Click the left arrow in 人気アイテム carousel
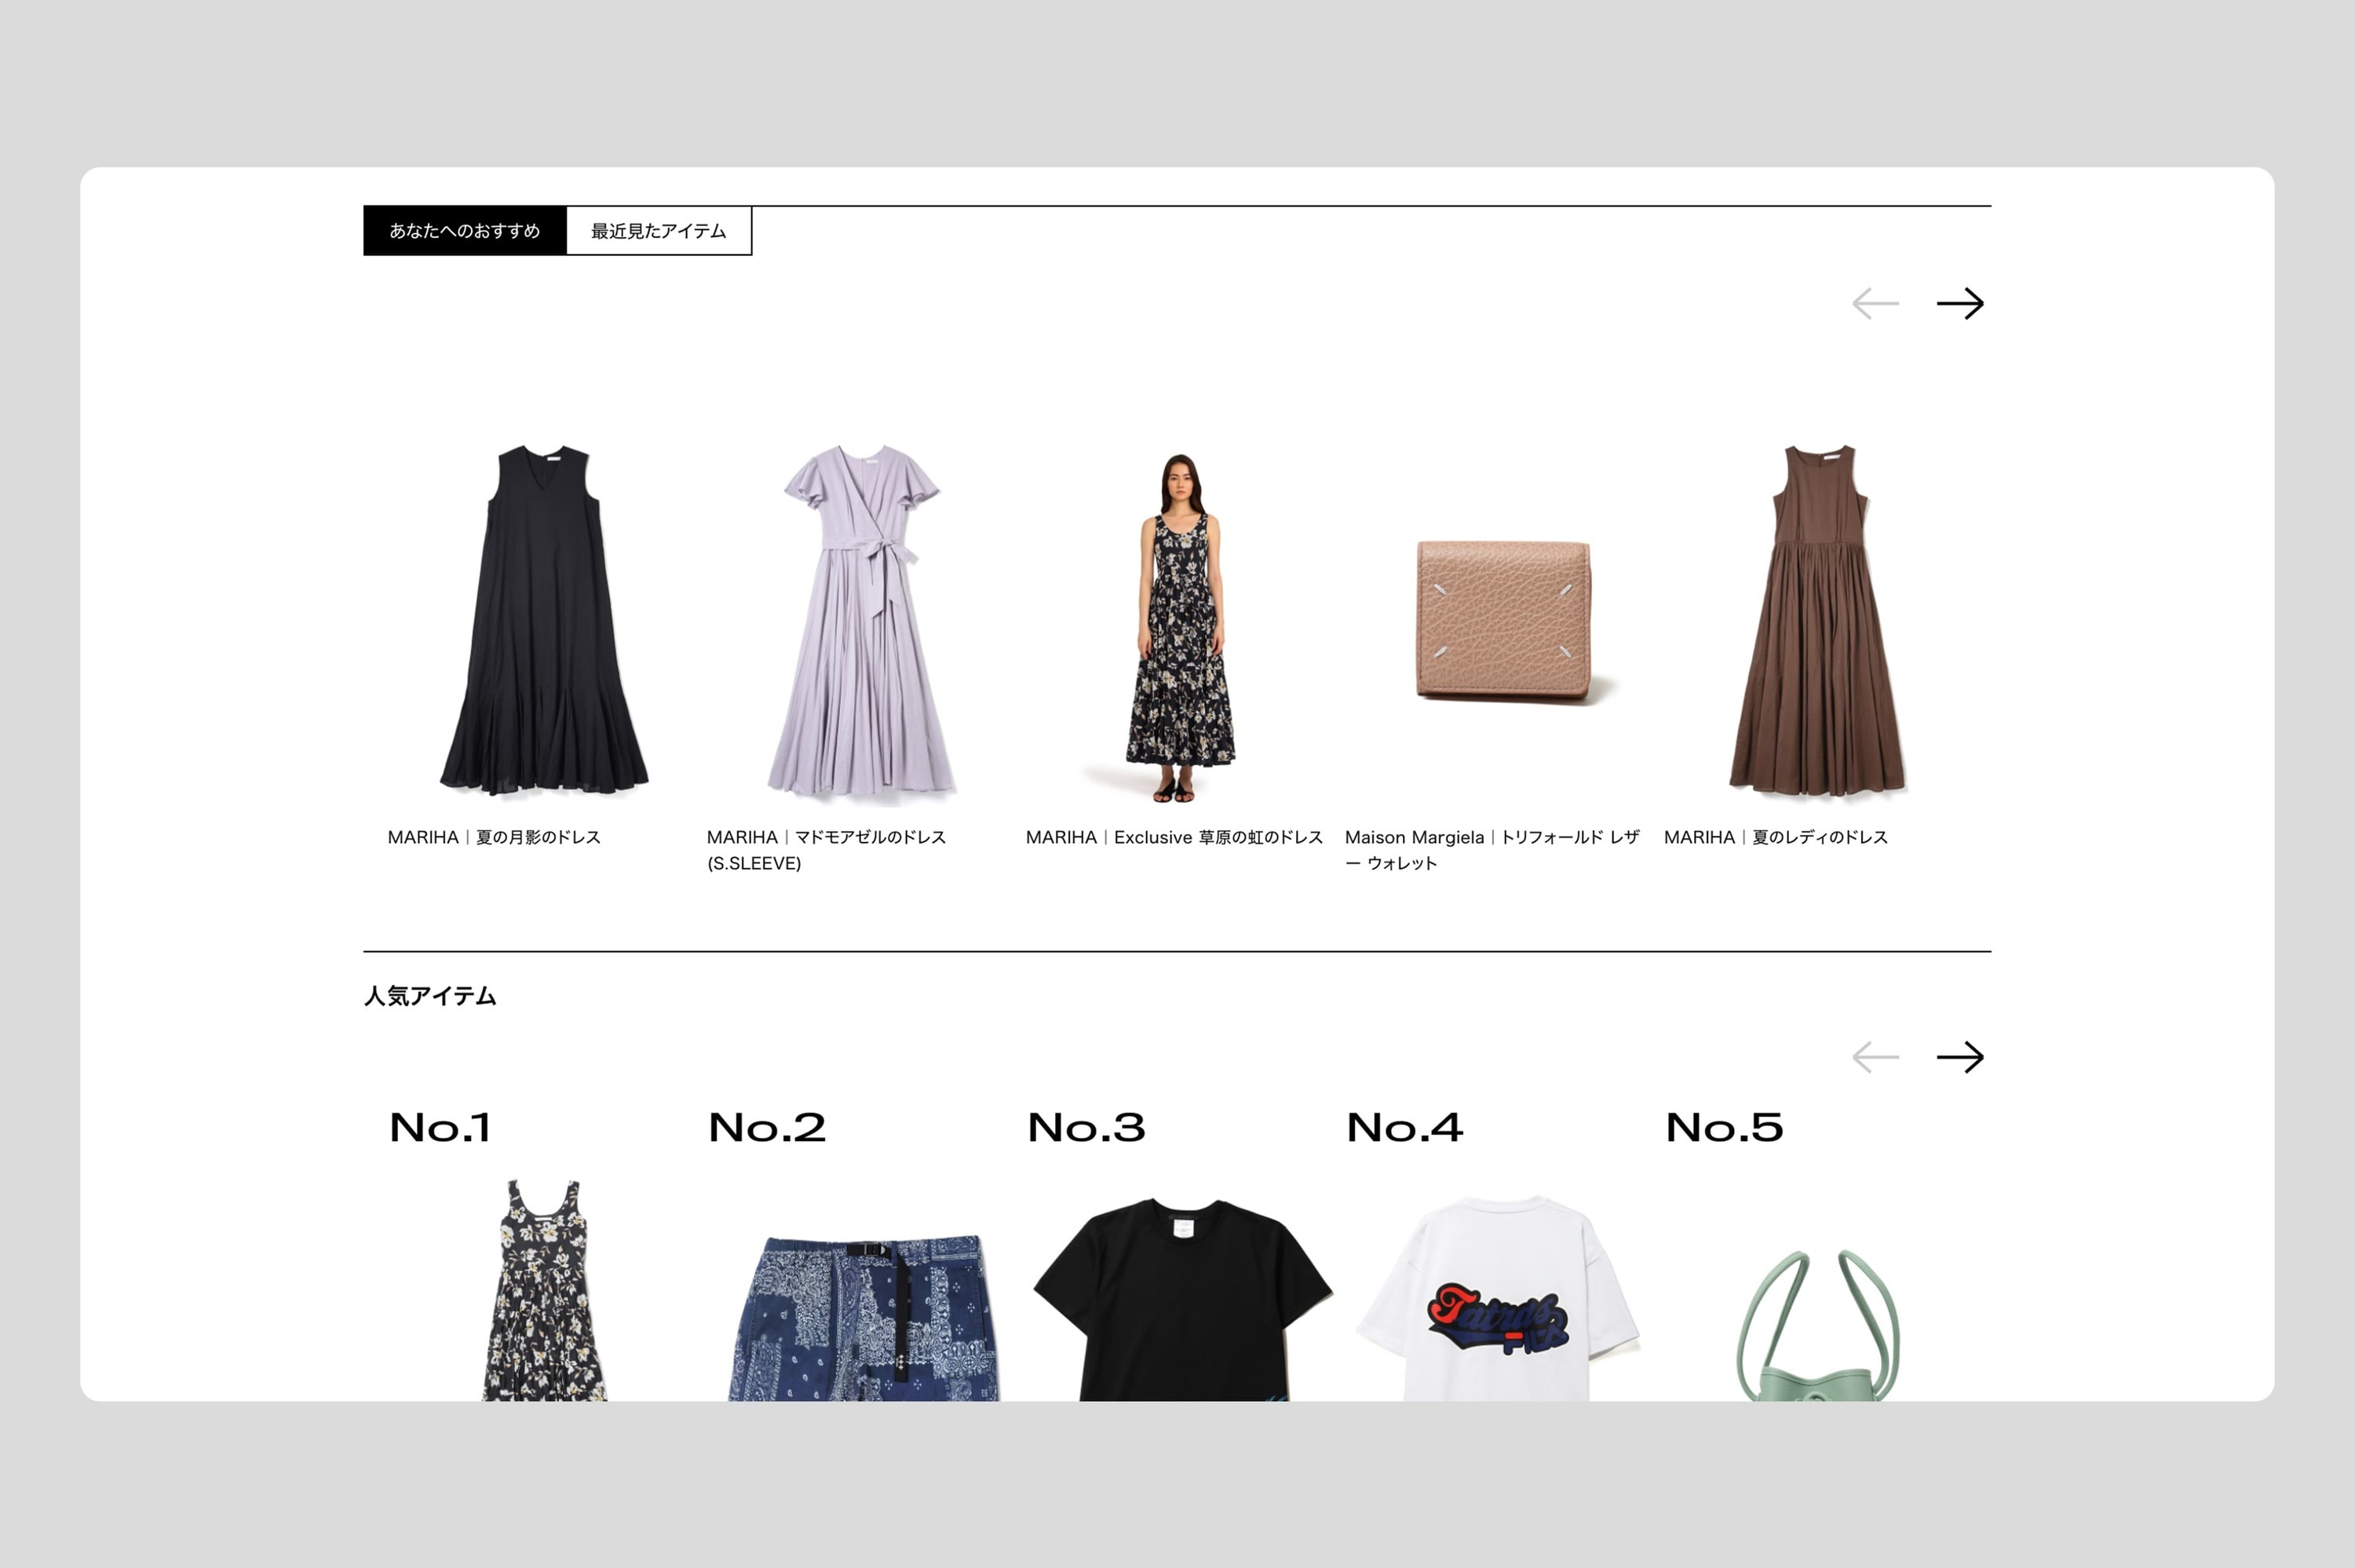The height and width of the screenshot is (1568, 2355). tap(1877, 1057)
